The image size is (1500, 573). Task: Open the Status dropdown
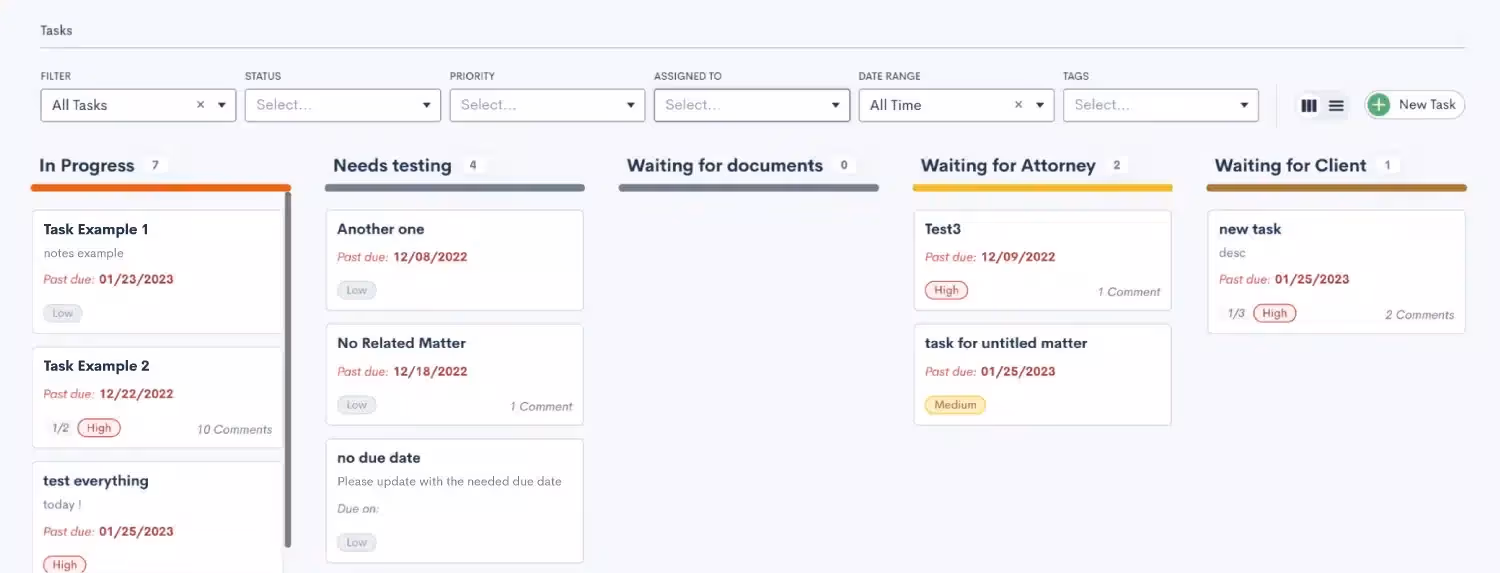343,105
